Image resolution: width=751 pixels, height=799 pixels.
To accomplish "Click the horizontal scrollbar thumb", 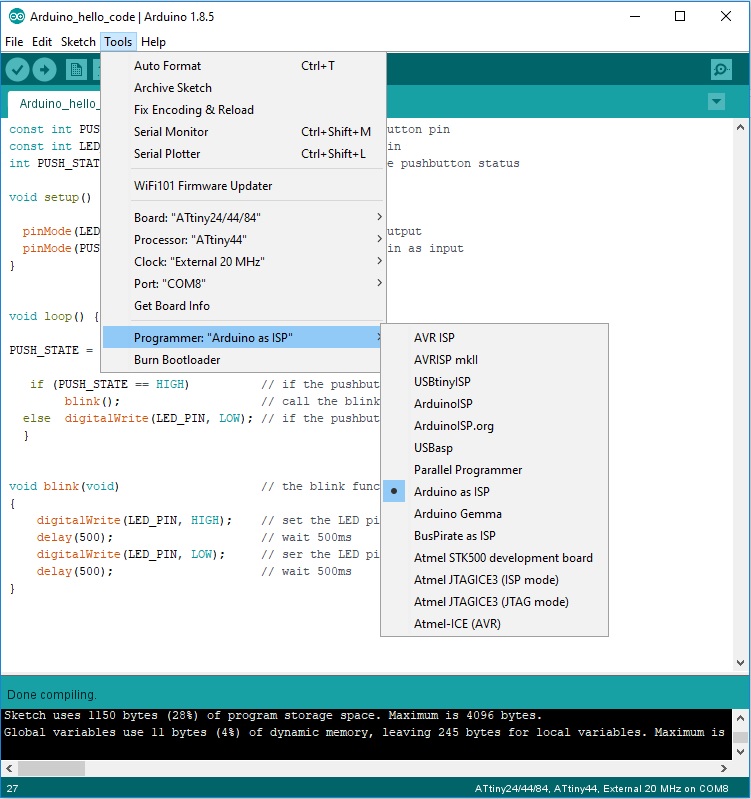I will pyautogui.click(x=51, y=768).
